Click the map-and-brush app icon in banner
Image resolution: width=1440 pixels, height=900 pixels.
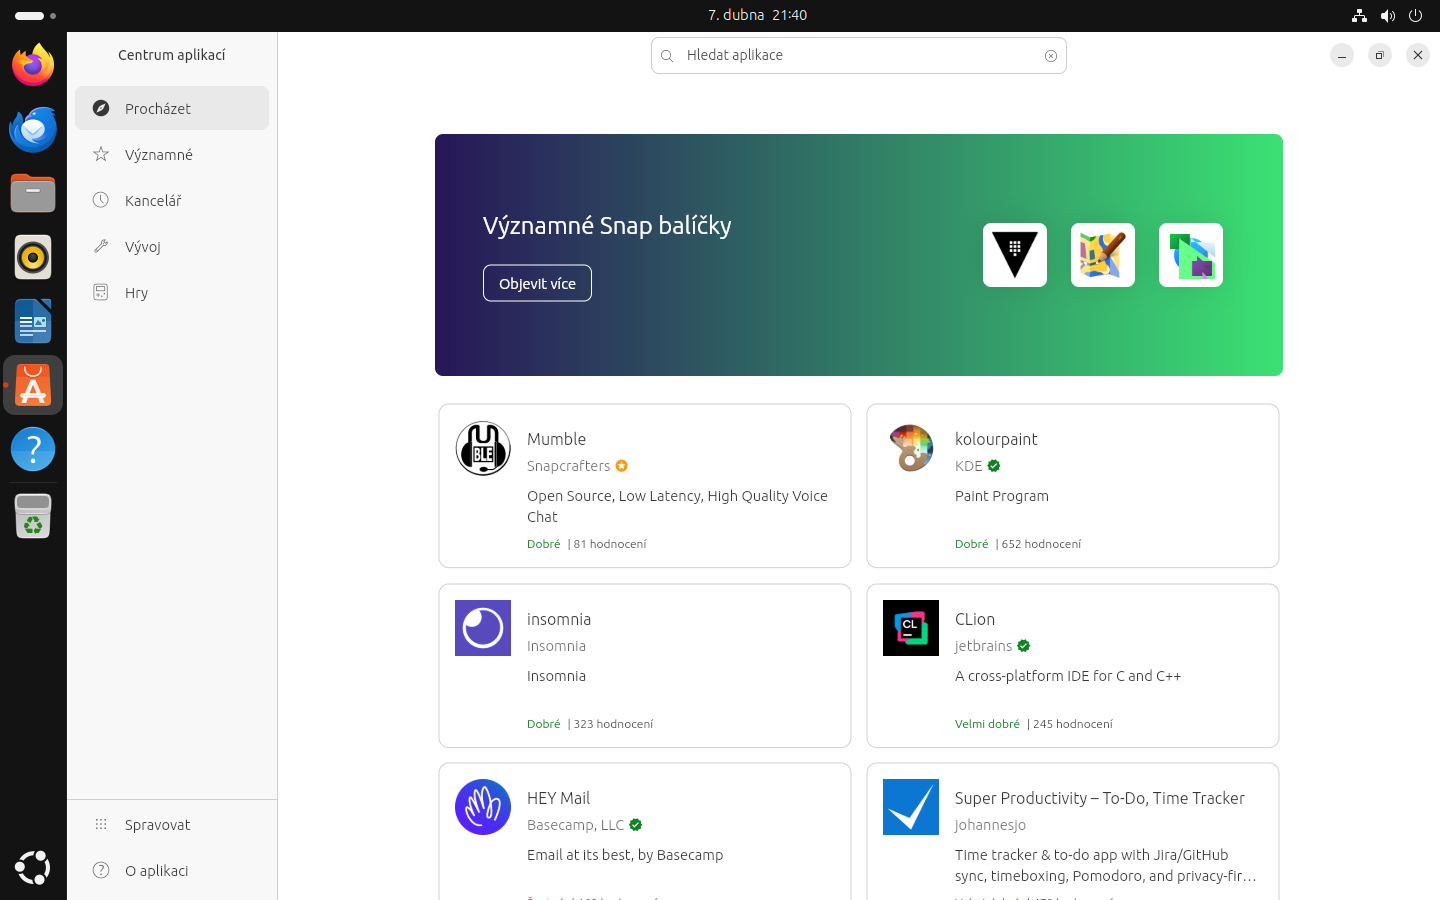(1102, 255)
